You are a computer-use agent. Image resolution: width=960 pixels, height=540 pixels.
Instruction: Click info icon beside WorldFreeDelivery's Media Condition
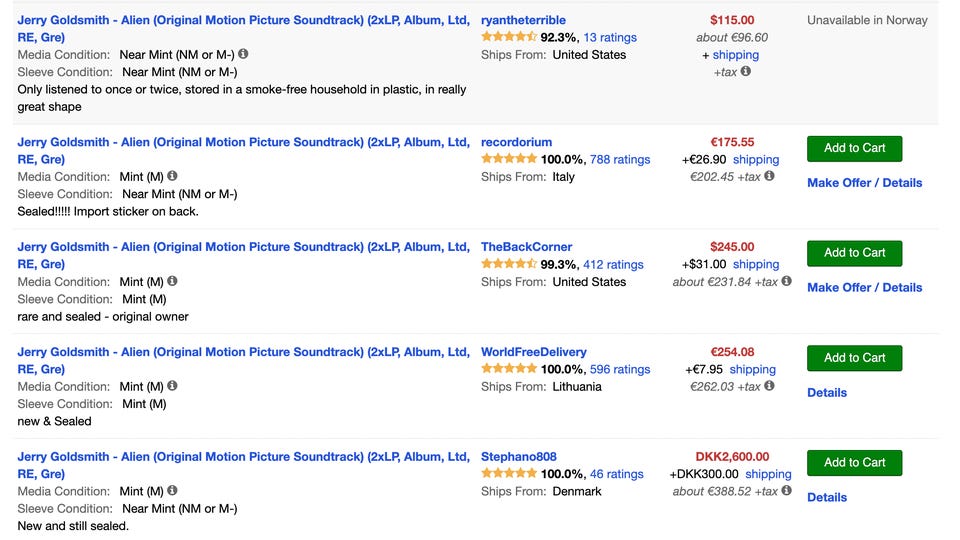point(172,386)
